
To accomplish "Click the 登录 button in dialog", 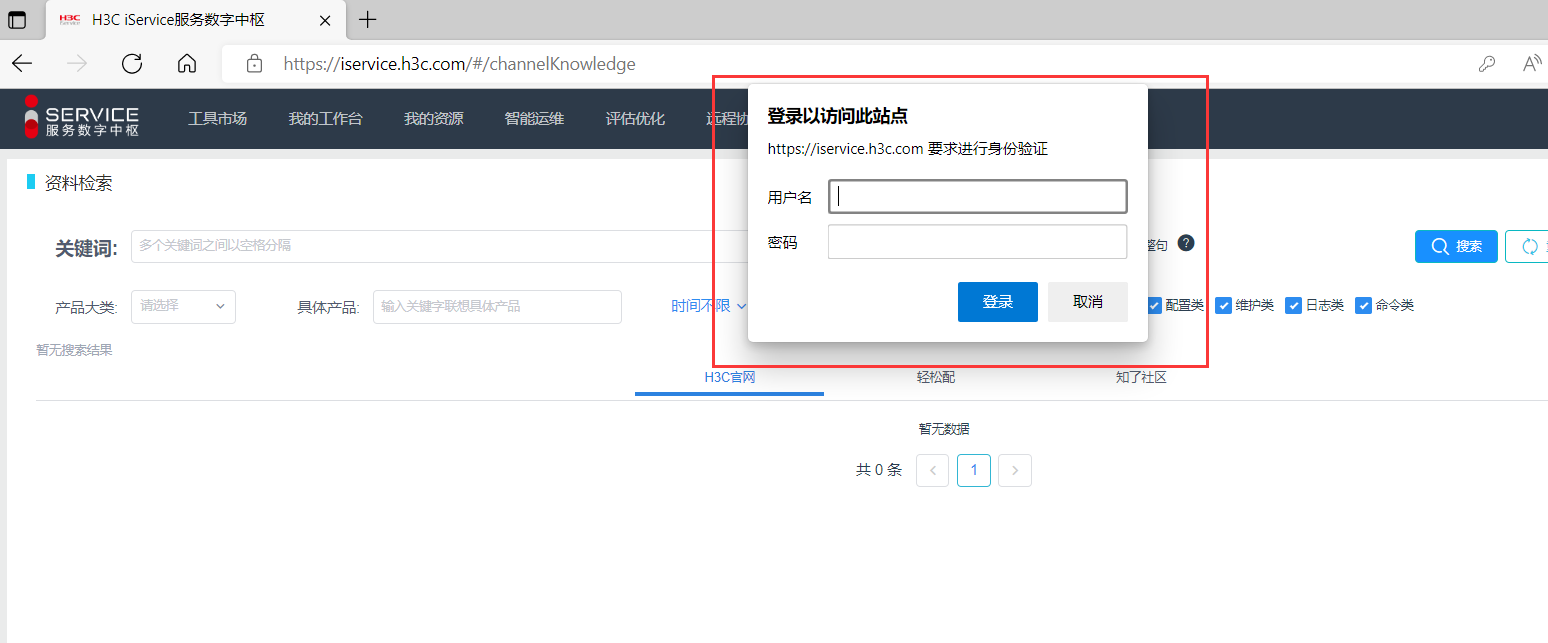I will pos(997,302).
